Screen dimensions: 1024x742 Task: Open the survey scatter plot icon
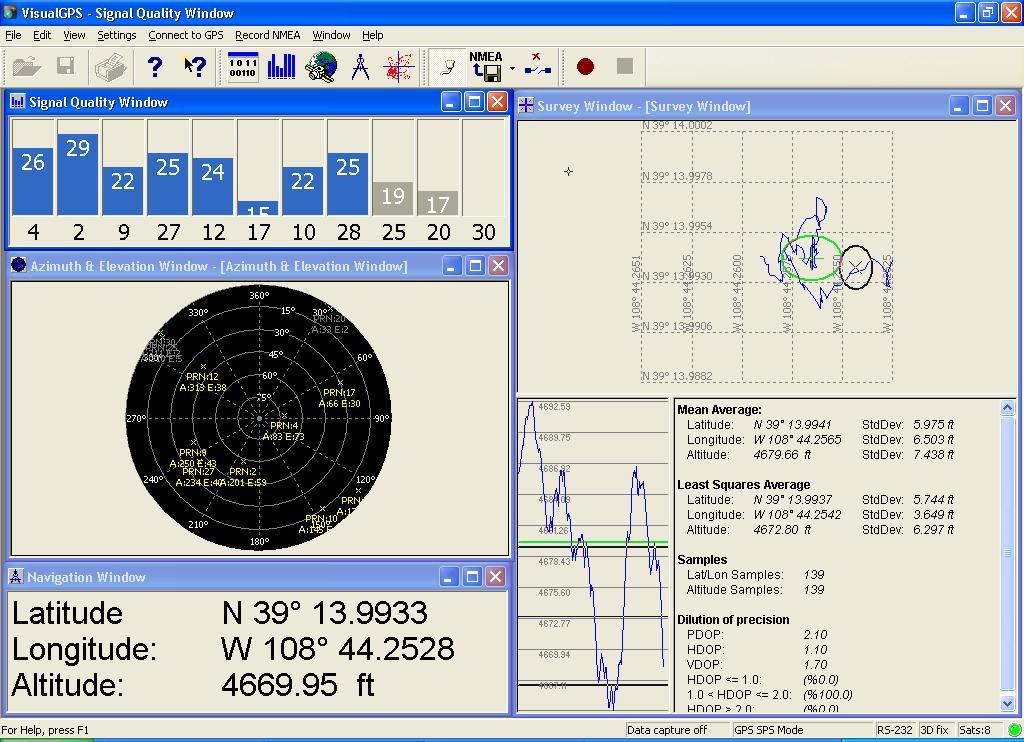(400, 67)
